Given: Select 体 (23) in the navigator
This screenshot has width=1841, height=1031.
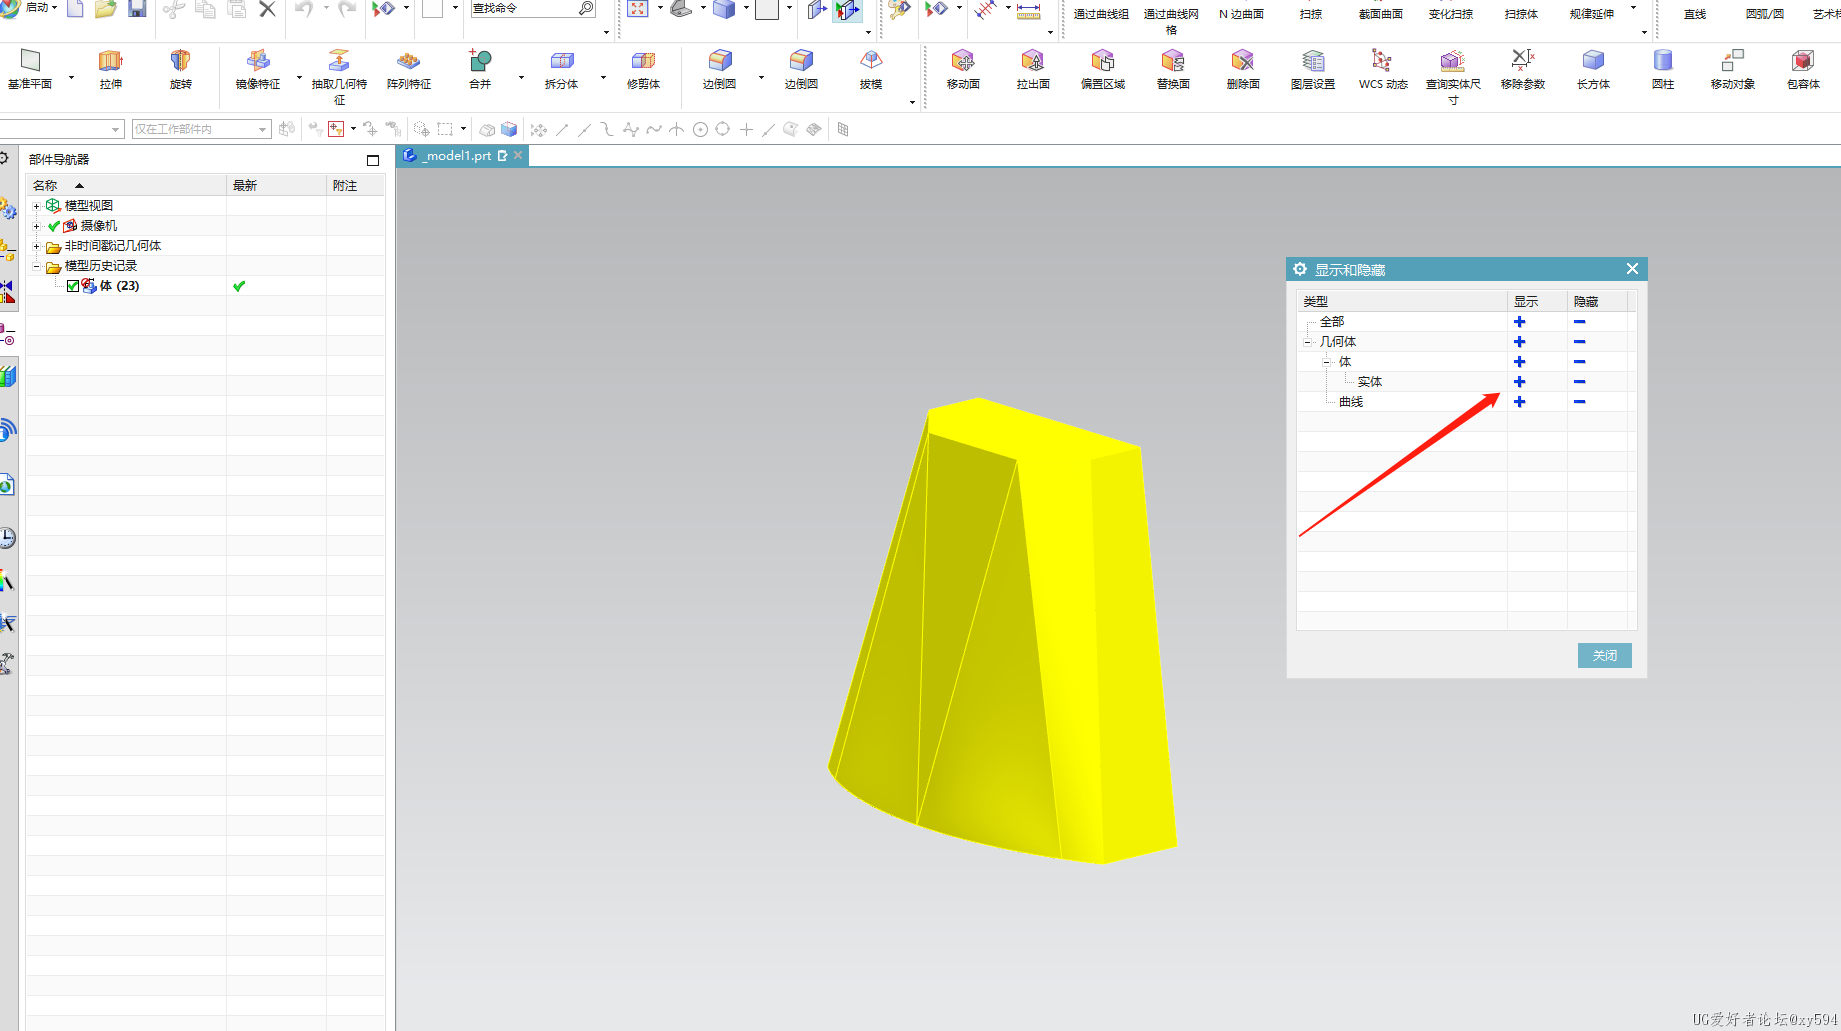Looking at the screenshot, I should [119, 286].
